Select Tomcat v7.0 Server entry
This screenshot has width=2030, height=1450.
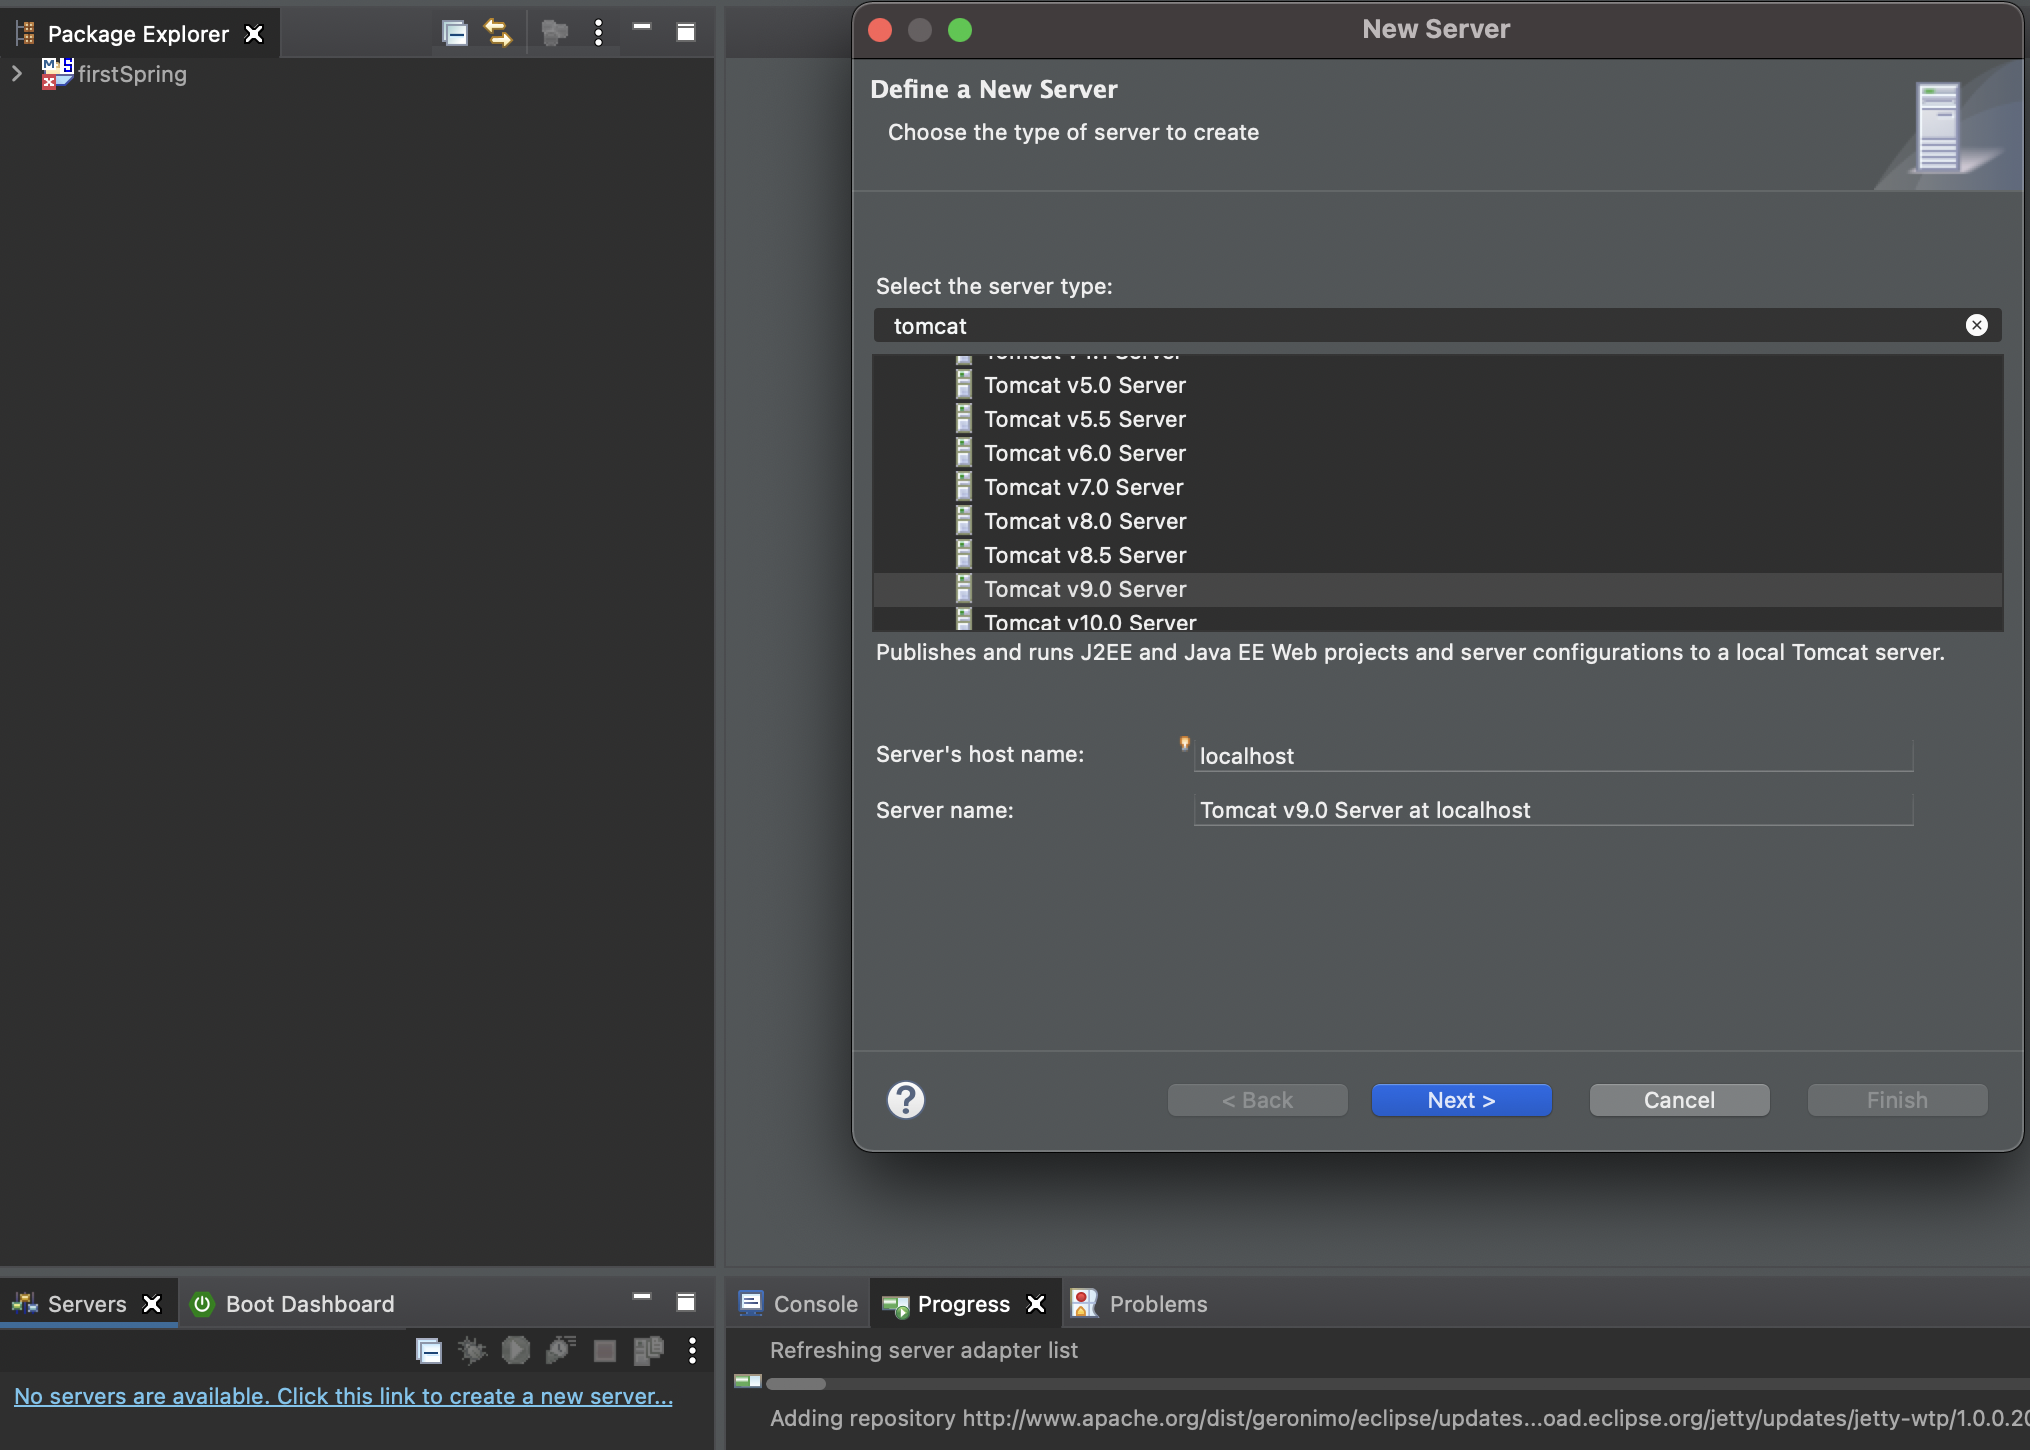coord(1083,487)
